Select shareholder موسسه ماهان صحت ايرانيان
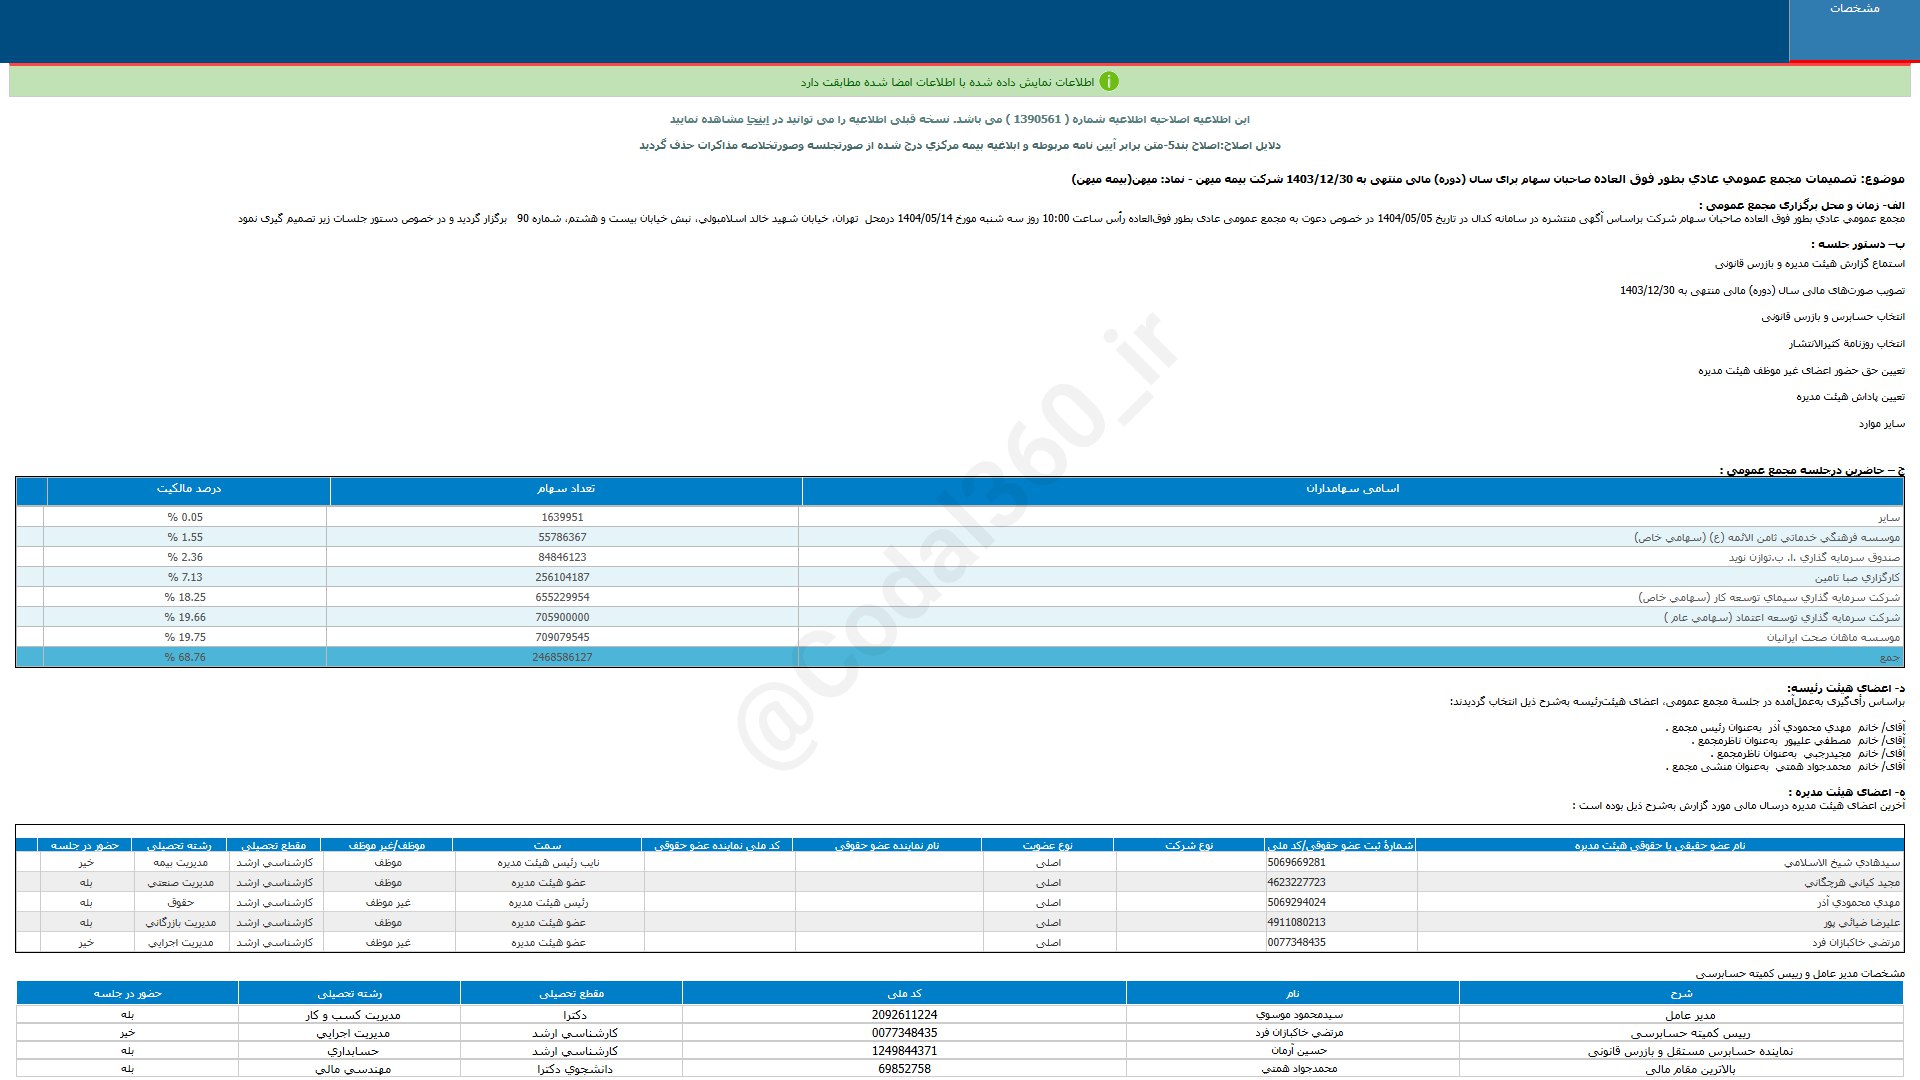Screen dimensions: 1920x1080 [x=1833, y=638]
